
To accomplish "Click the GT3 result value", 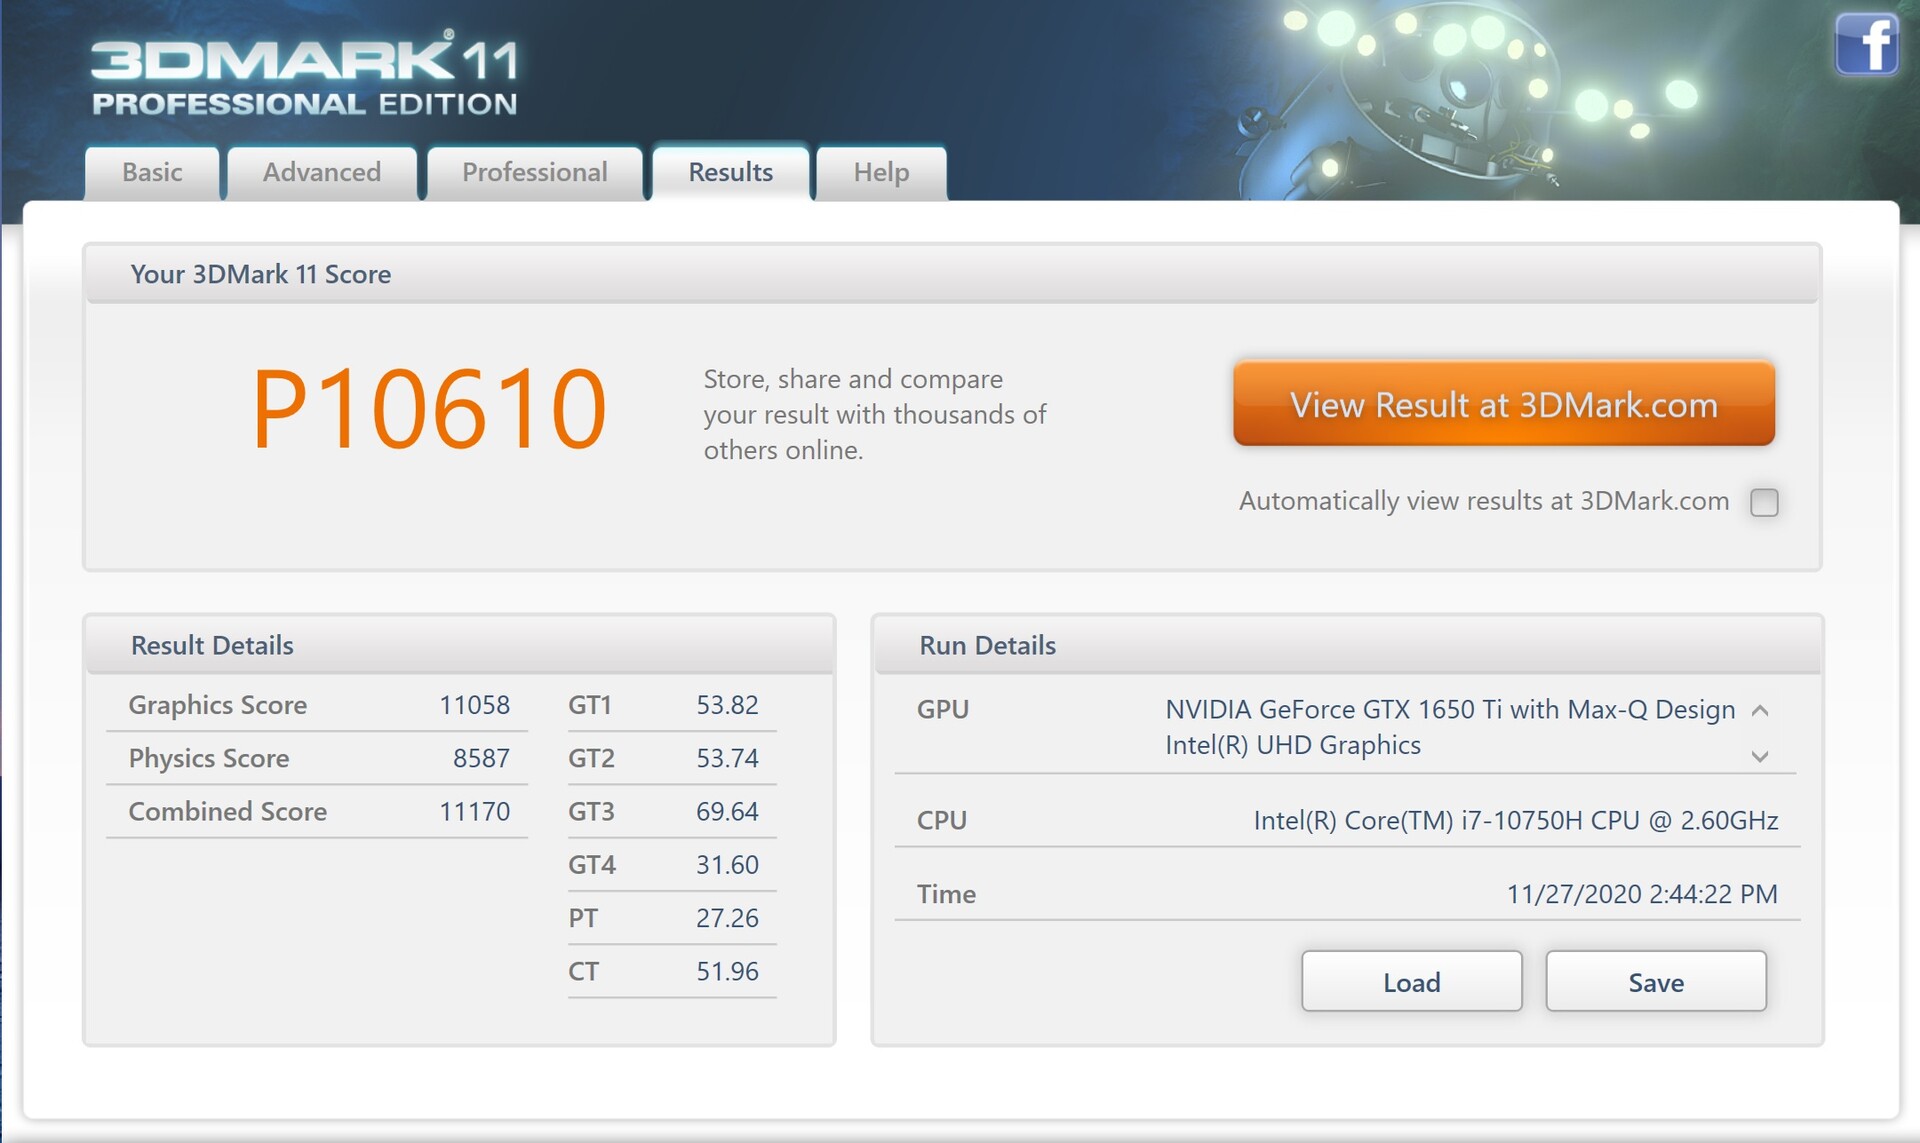I will 727,811.
